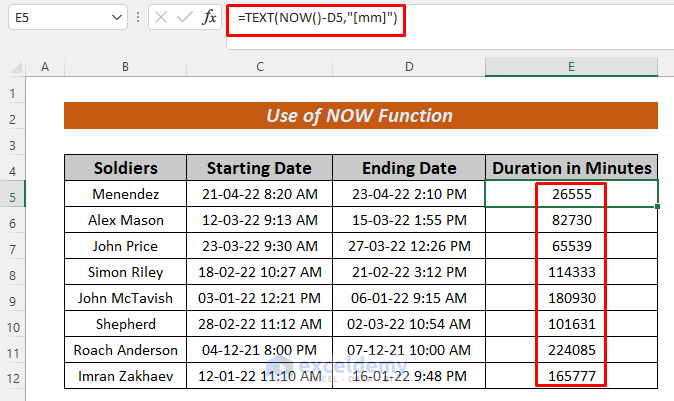Select the cell containing 'Alex Mason'
Viewport: 674px width, 401px height.
point(126,220)
